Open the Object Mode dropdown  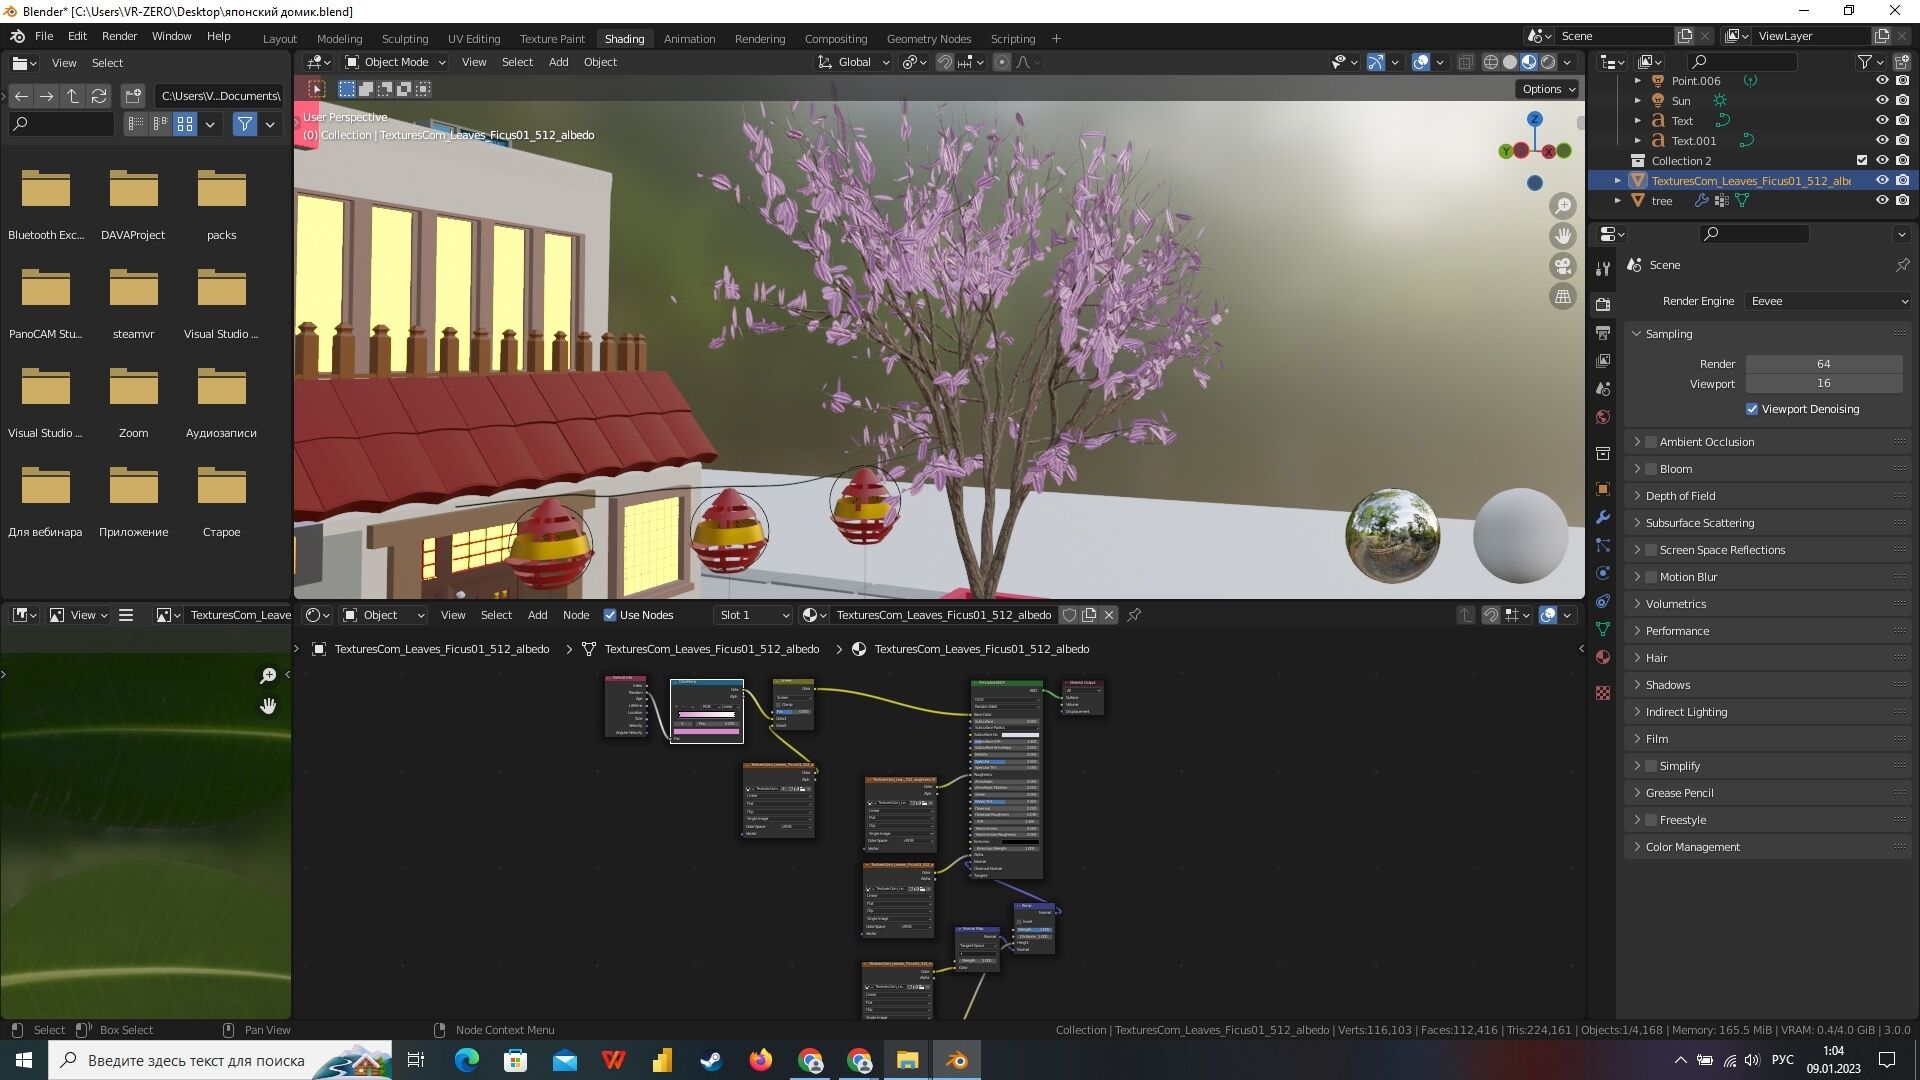click(395, 62)
